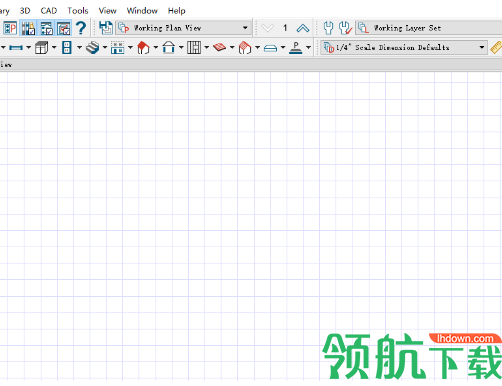The width and height of the screenshot is (502, 386).
Task: Expand the Cabinet tool dropdown arrow
Action: pyautogui.click(x=54, y=48)
